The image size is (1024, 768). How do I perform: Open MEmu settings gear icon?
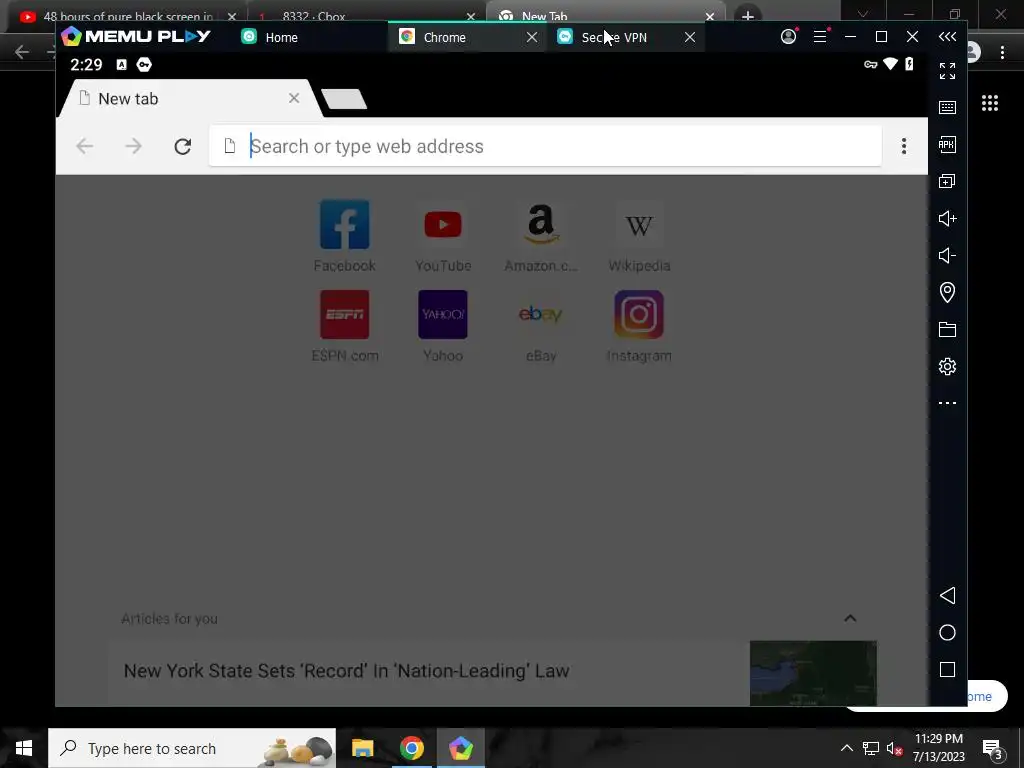pyautogui.click(x=947, y=366)
